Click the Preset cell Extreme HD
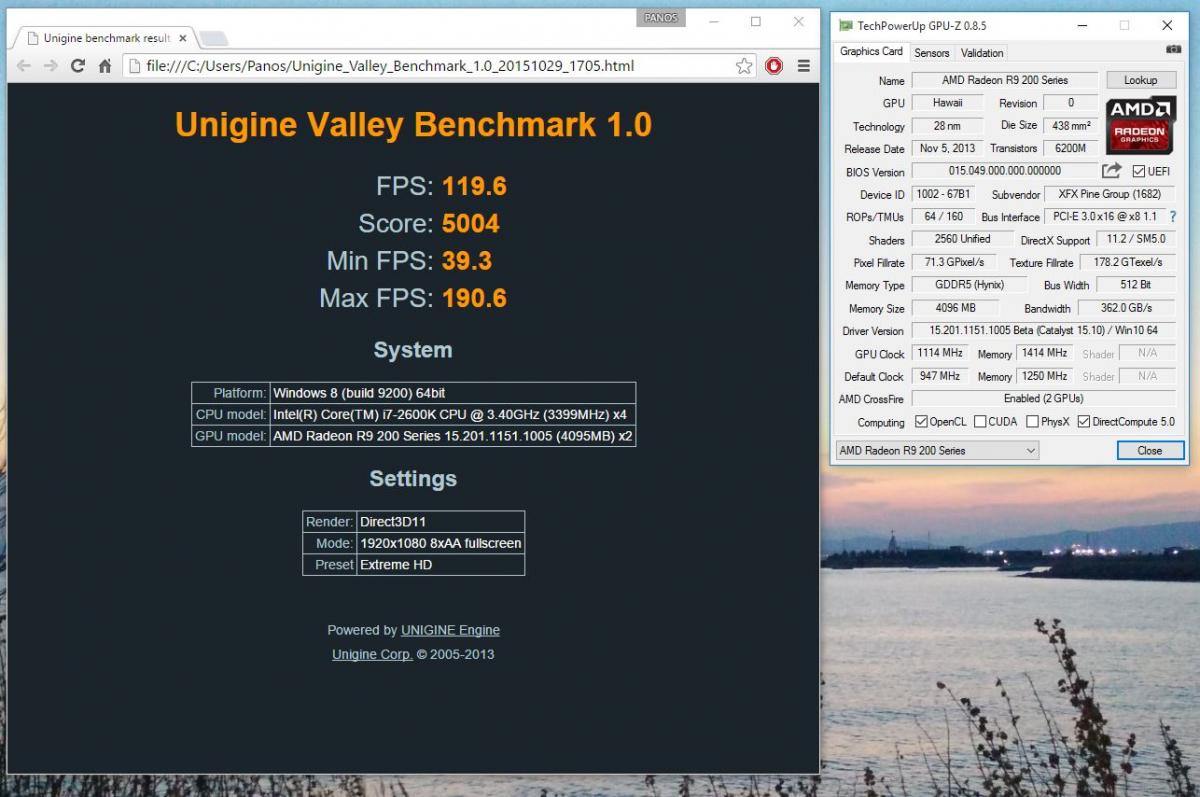This screenshot has height=797, width=1200. pos(440,564)
